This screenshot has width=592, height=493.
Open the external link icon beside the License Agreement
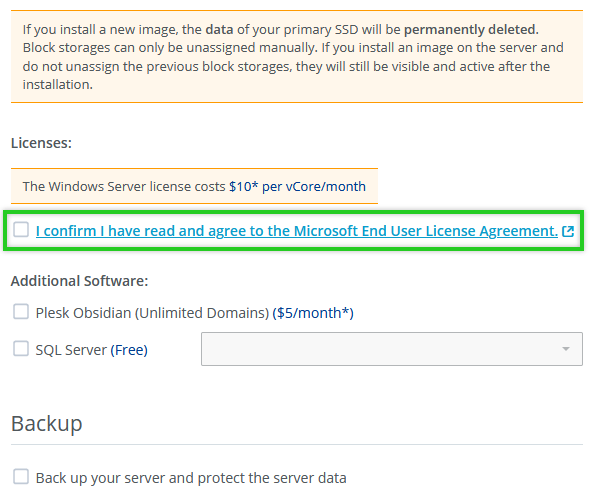(x=568, y=231)
